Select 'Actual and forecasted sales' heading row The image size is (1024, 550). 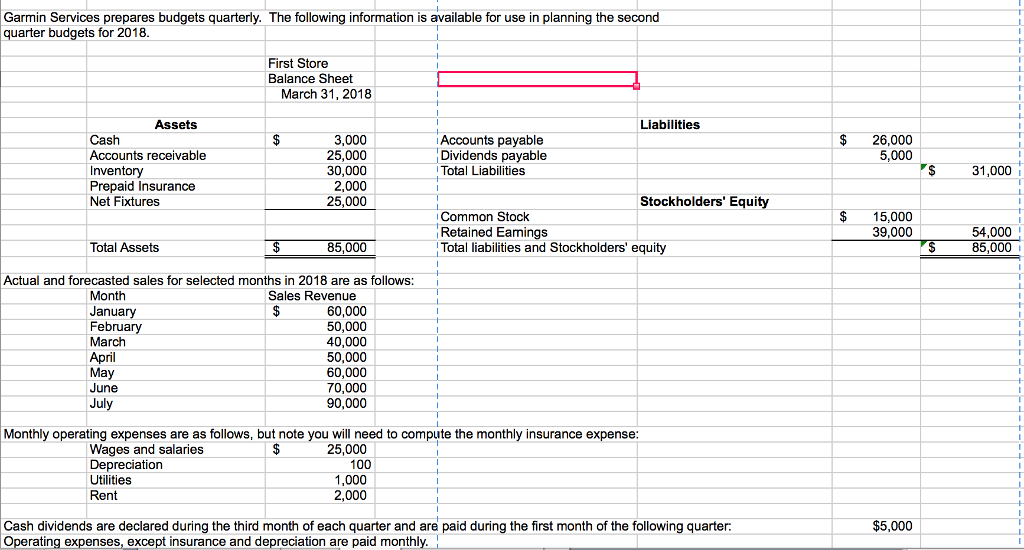[208, 281]
